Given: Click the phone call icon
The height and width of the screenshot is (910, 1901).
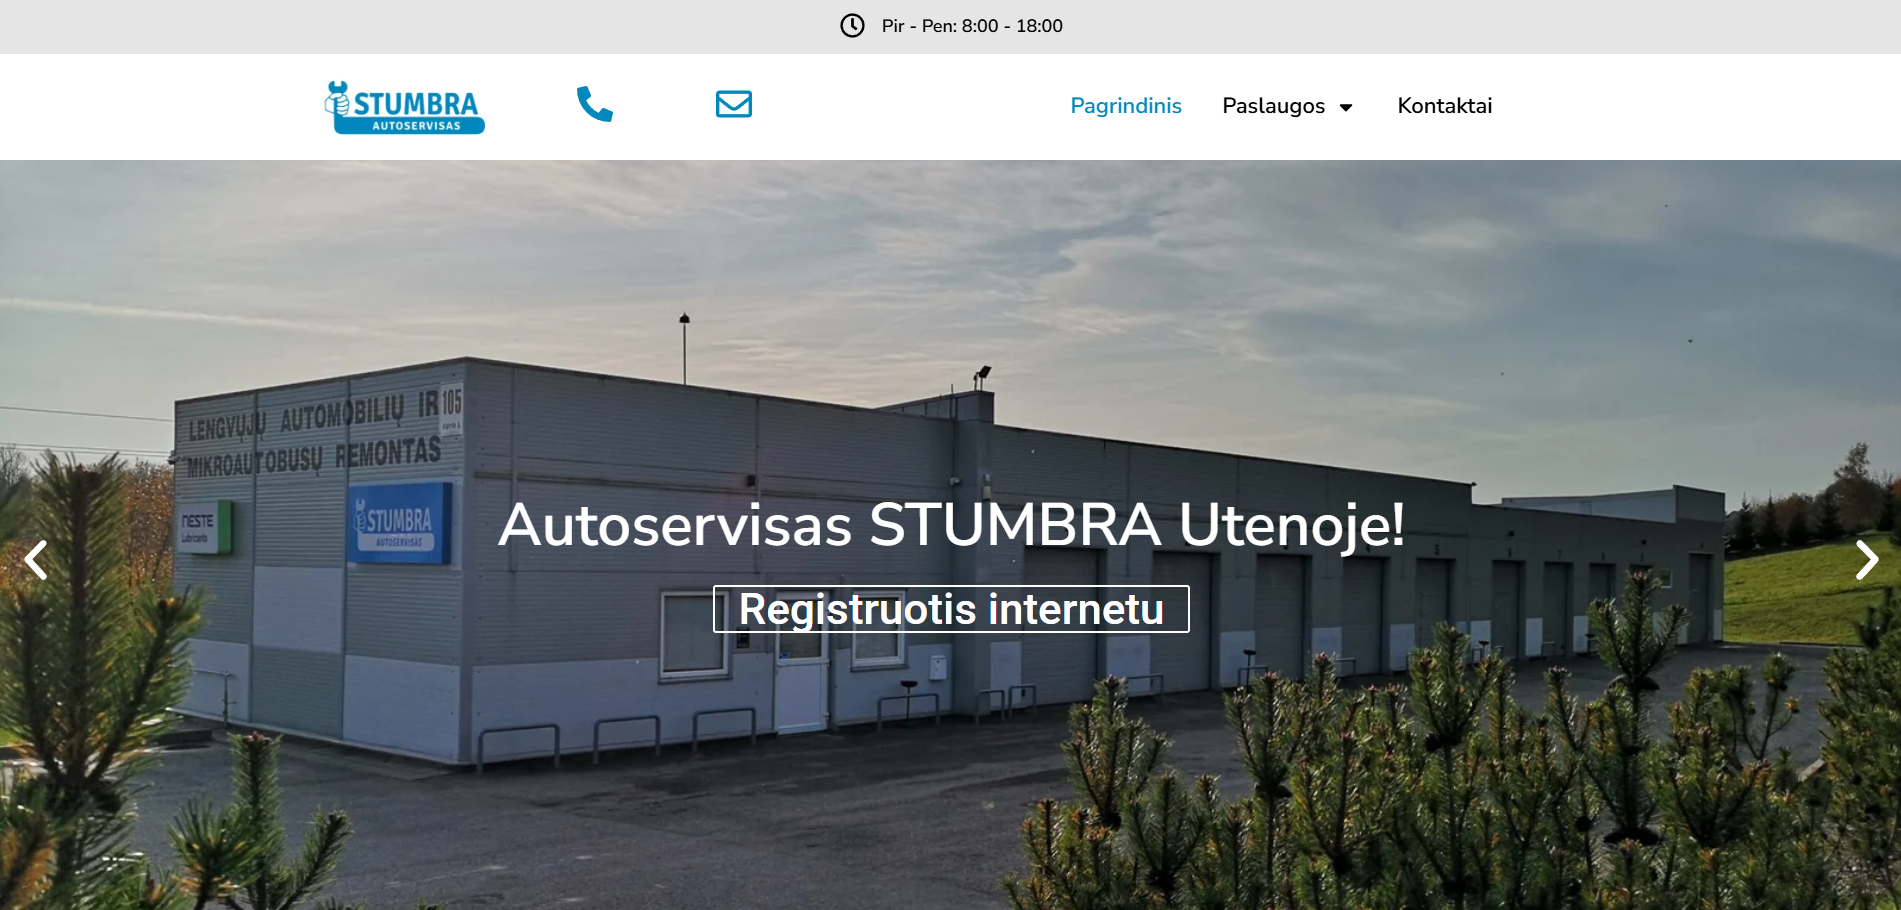Looking at the screenshot, I should (595, 104).
